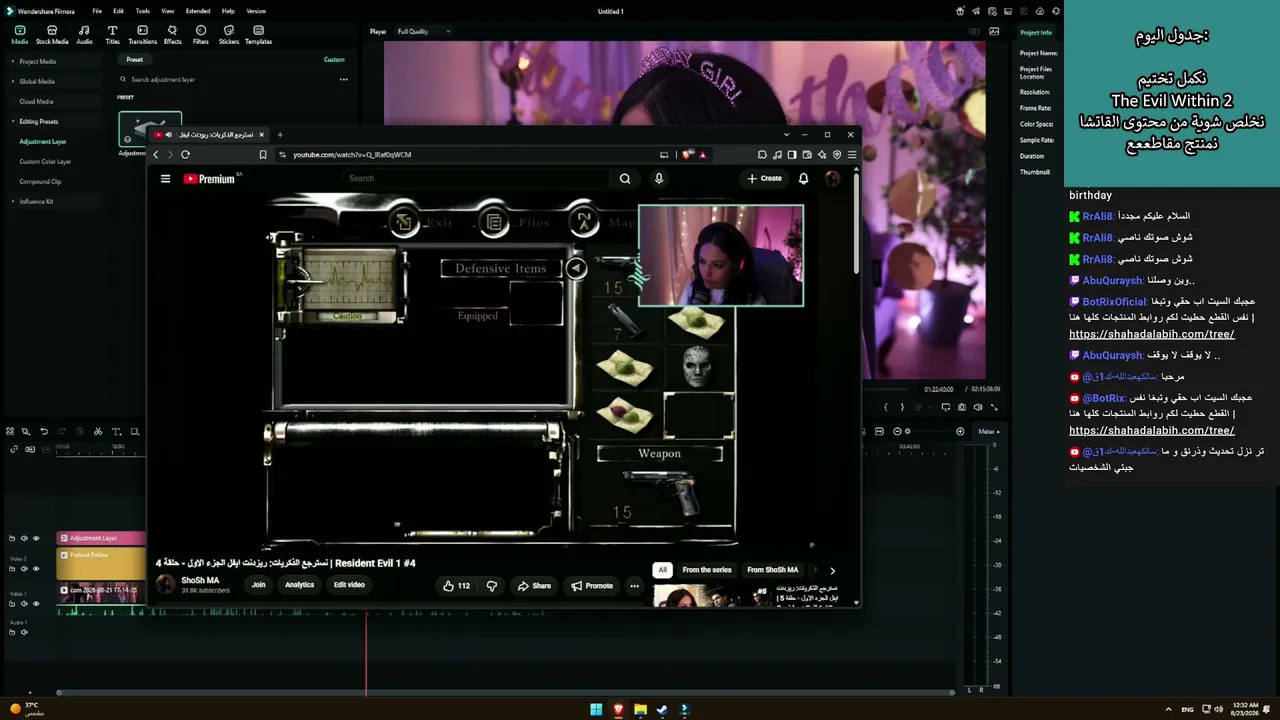Select the timeline text tool
The image size is (1280, 720).
pos(116,432)
